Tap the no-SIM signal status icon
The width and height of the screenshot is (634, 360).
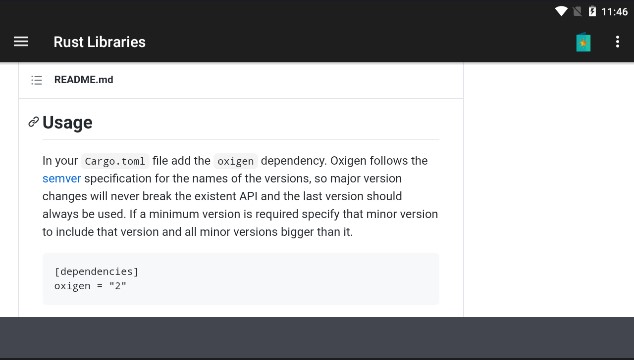tap(577, 11)
